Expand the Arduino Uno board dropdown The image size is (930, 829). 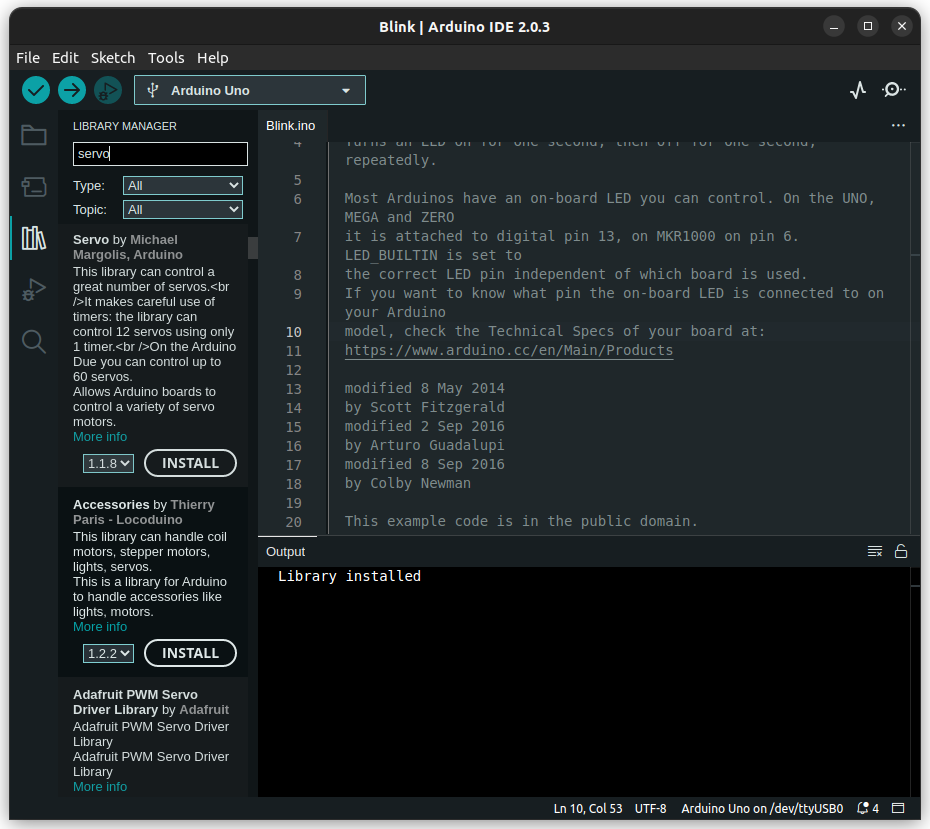point(250,90)
